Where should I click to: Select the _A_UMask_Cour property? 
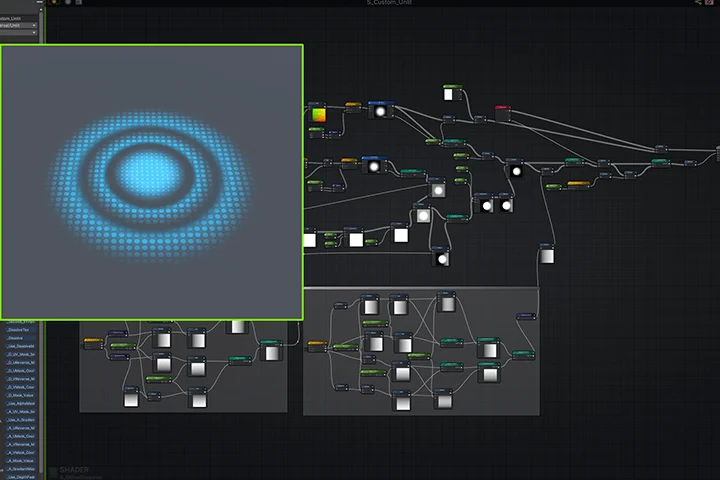[21, 436]
